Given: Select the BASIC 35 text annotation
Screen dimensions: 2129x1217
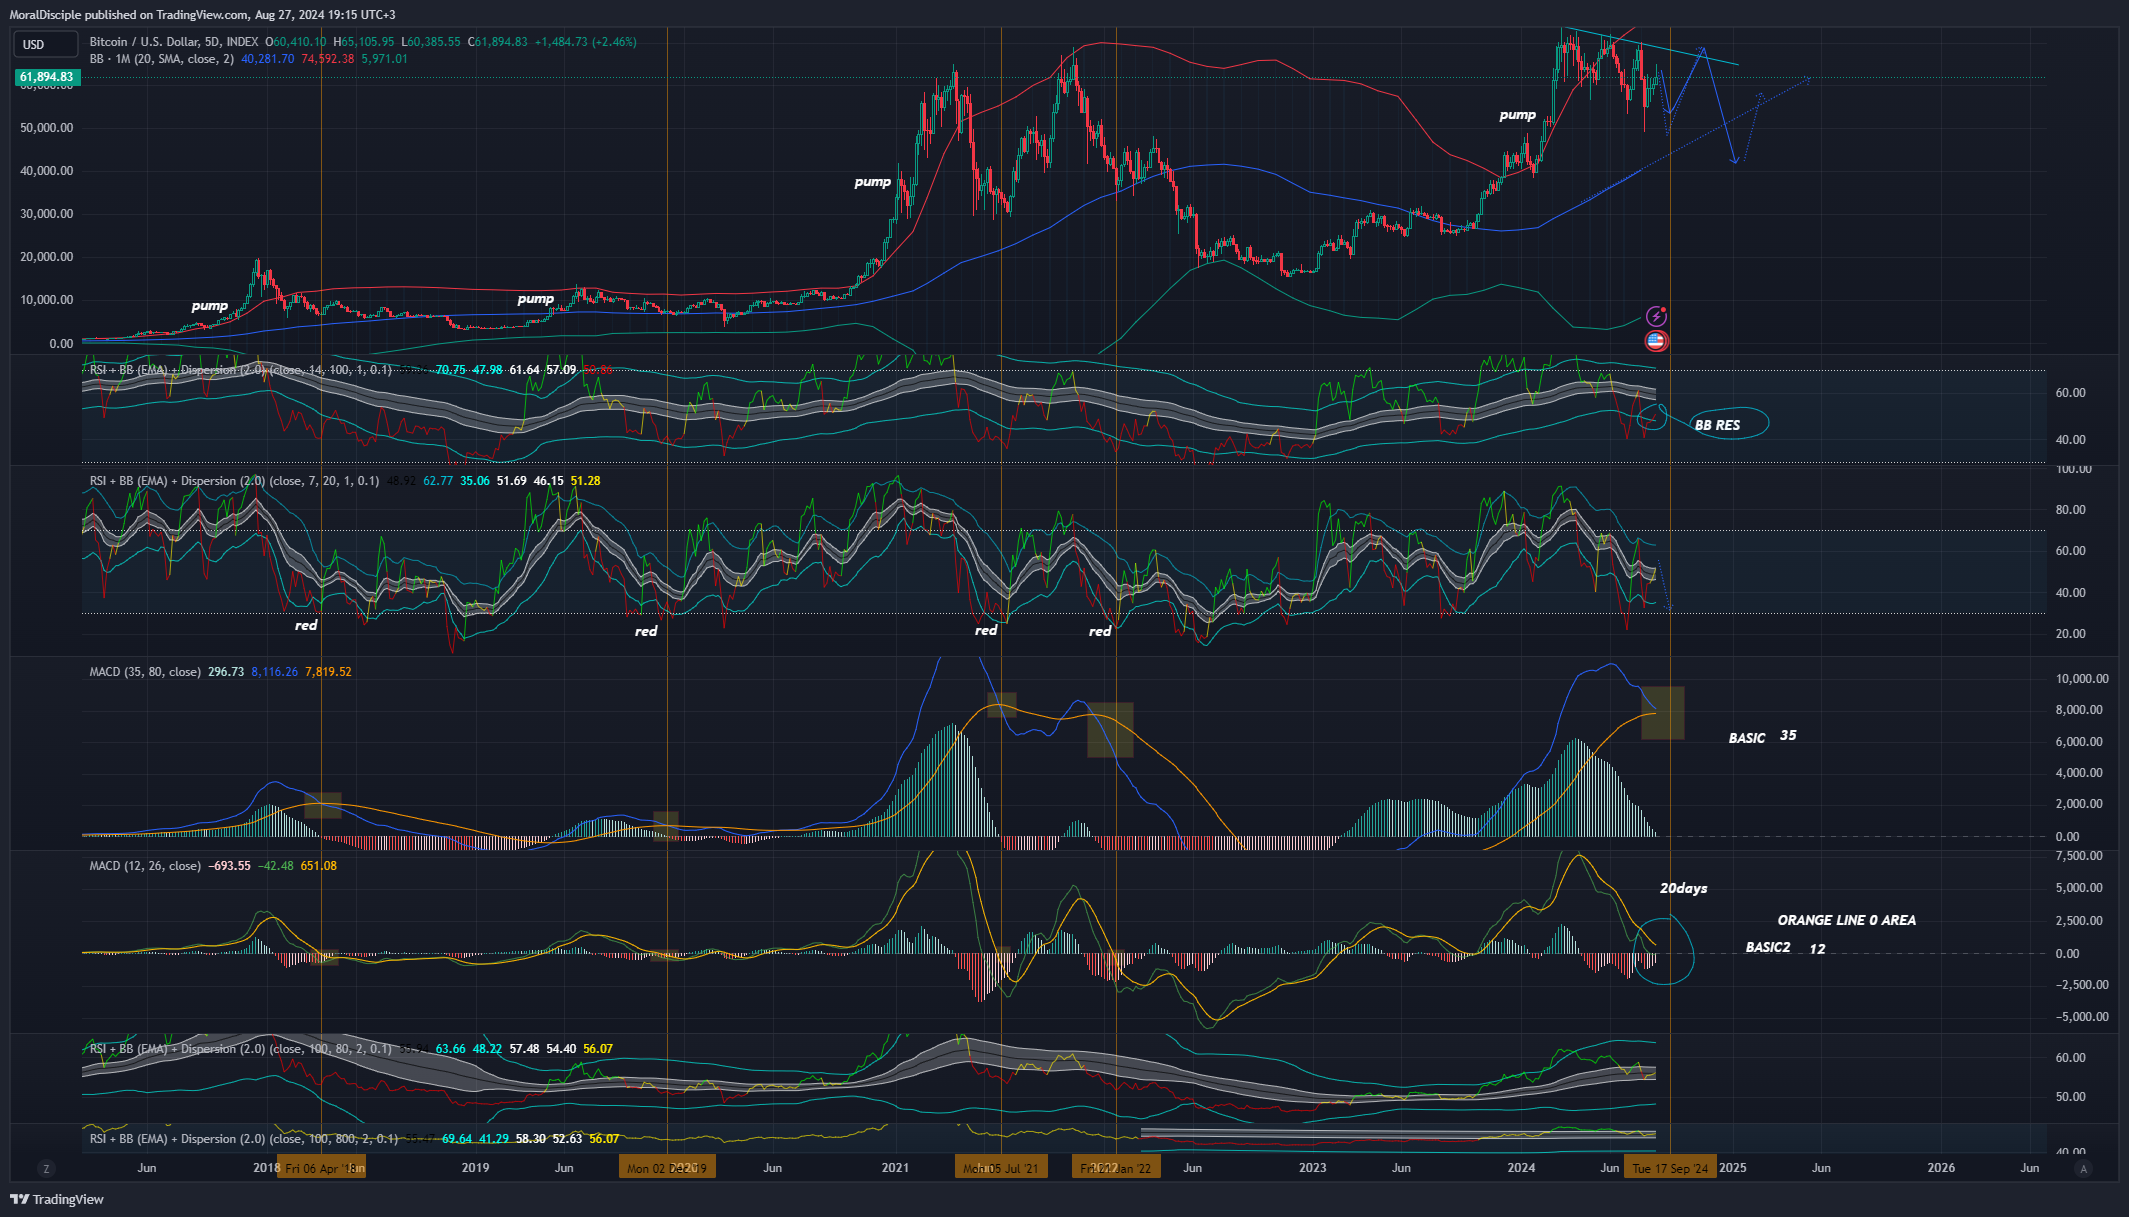Looking at the screenshot, I should coord(1762,737).
